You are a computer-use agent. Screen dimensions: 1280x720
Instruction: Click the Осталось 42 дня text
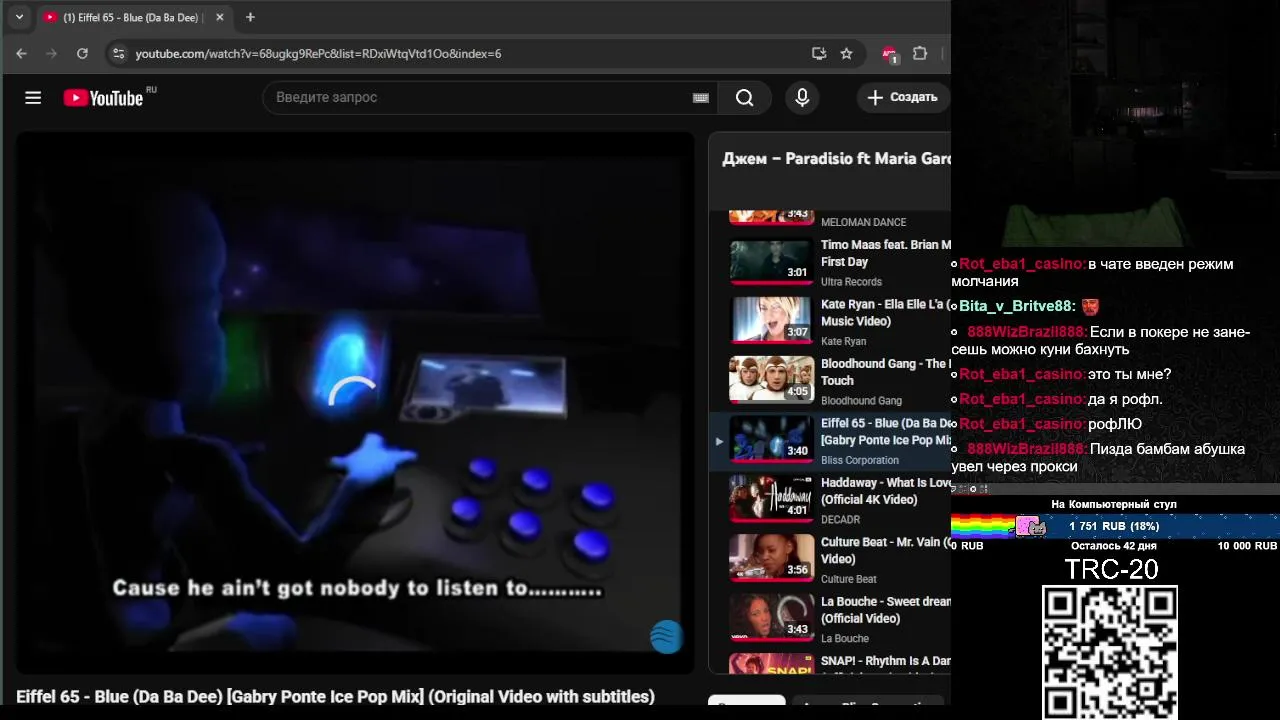click(1113, 546)
